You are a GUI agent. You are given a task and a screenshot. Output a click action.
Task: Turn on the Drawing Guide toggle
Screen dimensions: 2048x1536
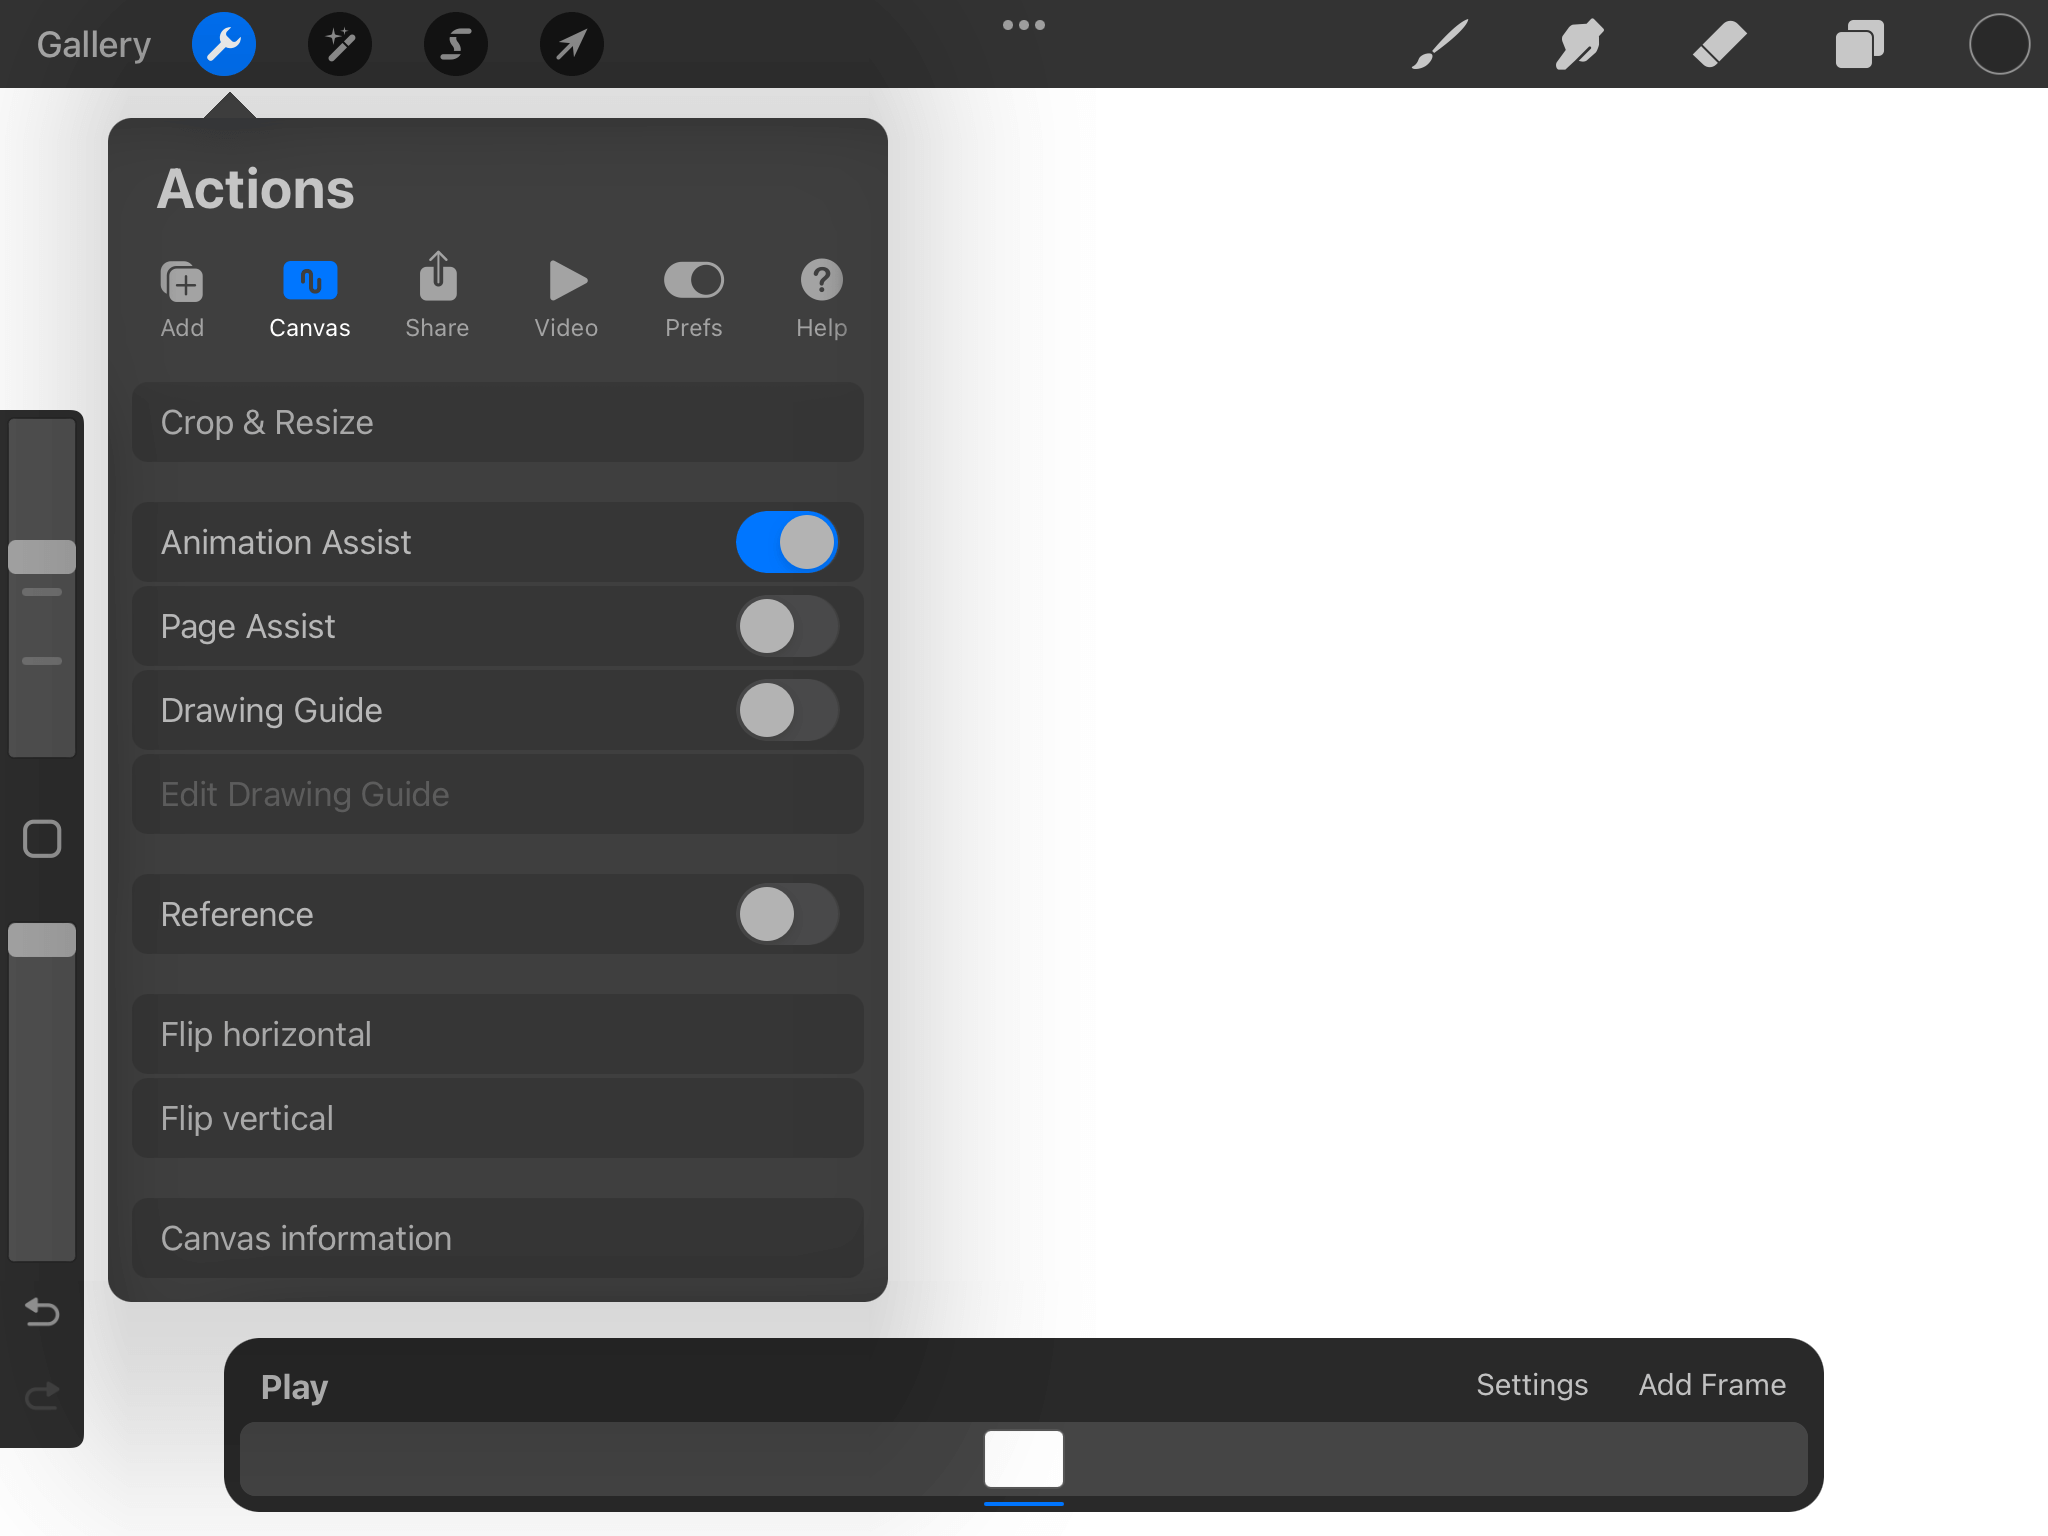[787, 710]
